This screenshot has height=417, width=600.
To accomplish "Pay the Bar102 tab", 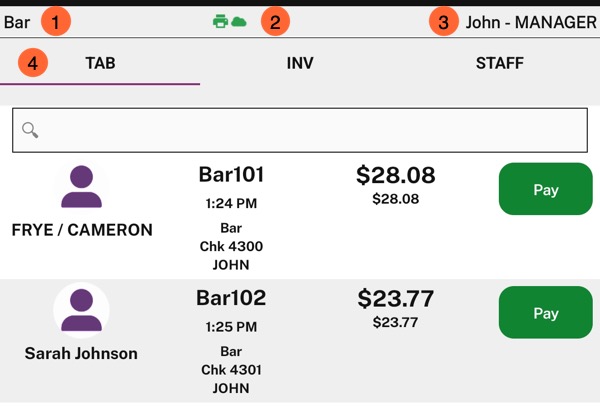I will point(546,313).
